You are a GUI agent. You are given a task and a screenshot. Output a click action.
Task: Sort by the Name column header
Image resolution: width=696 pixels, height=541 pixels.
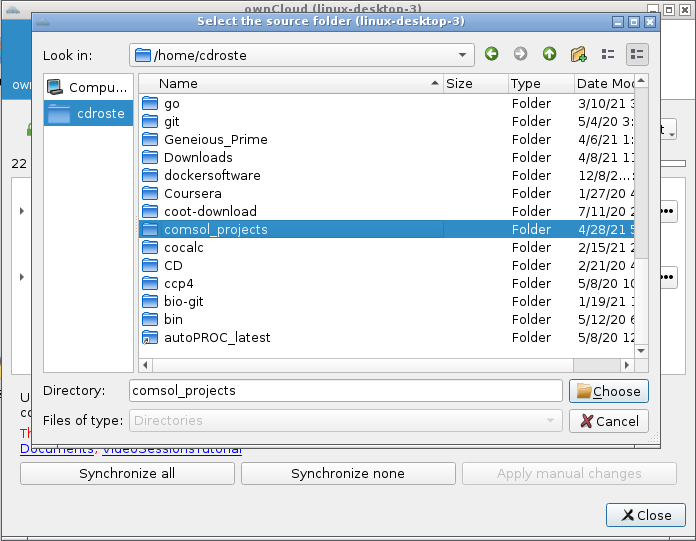point(291,83)
